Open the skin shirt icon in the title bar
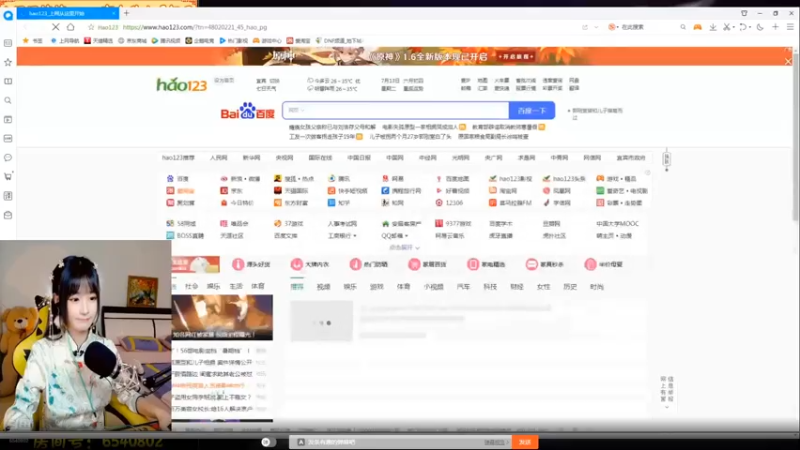 (x=744, y=13)
